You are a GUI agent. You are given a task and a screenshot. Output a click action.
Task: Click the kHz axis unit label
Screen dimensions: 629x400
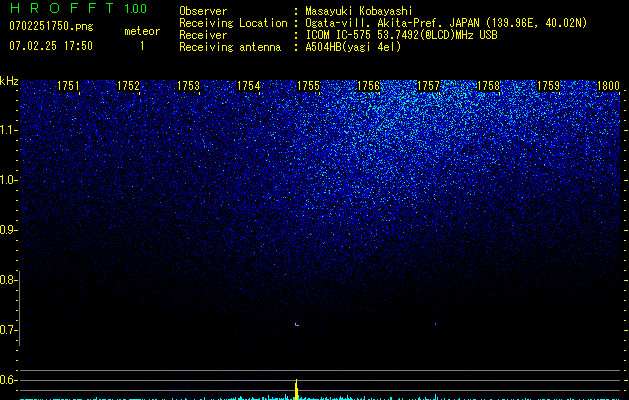point(9,81)
